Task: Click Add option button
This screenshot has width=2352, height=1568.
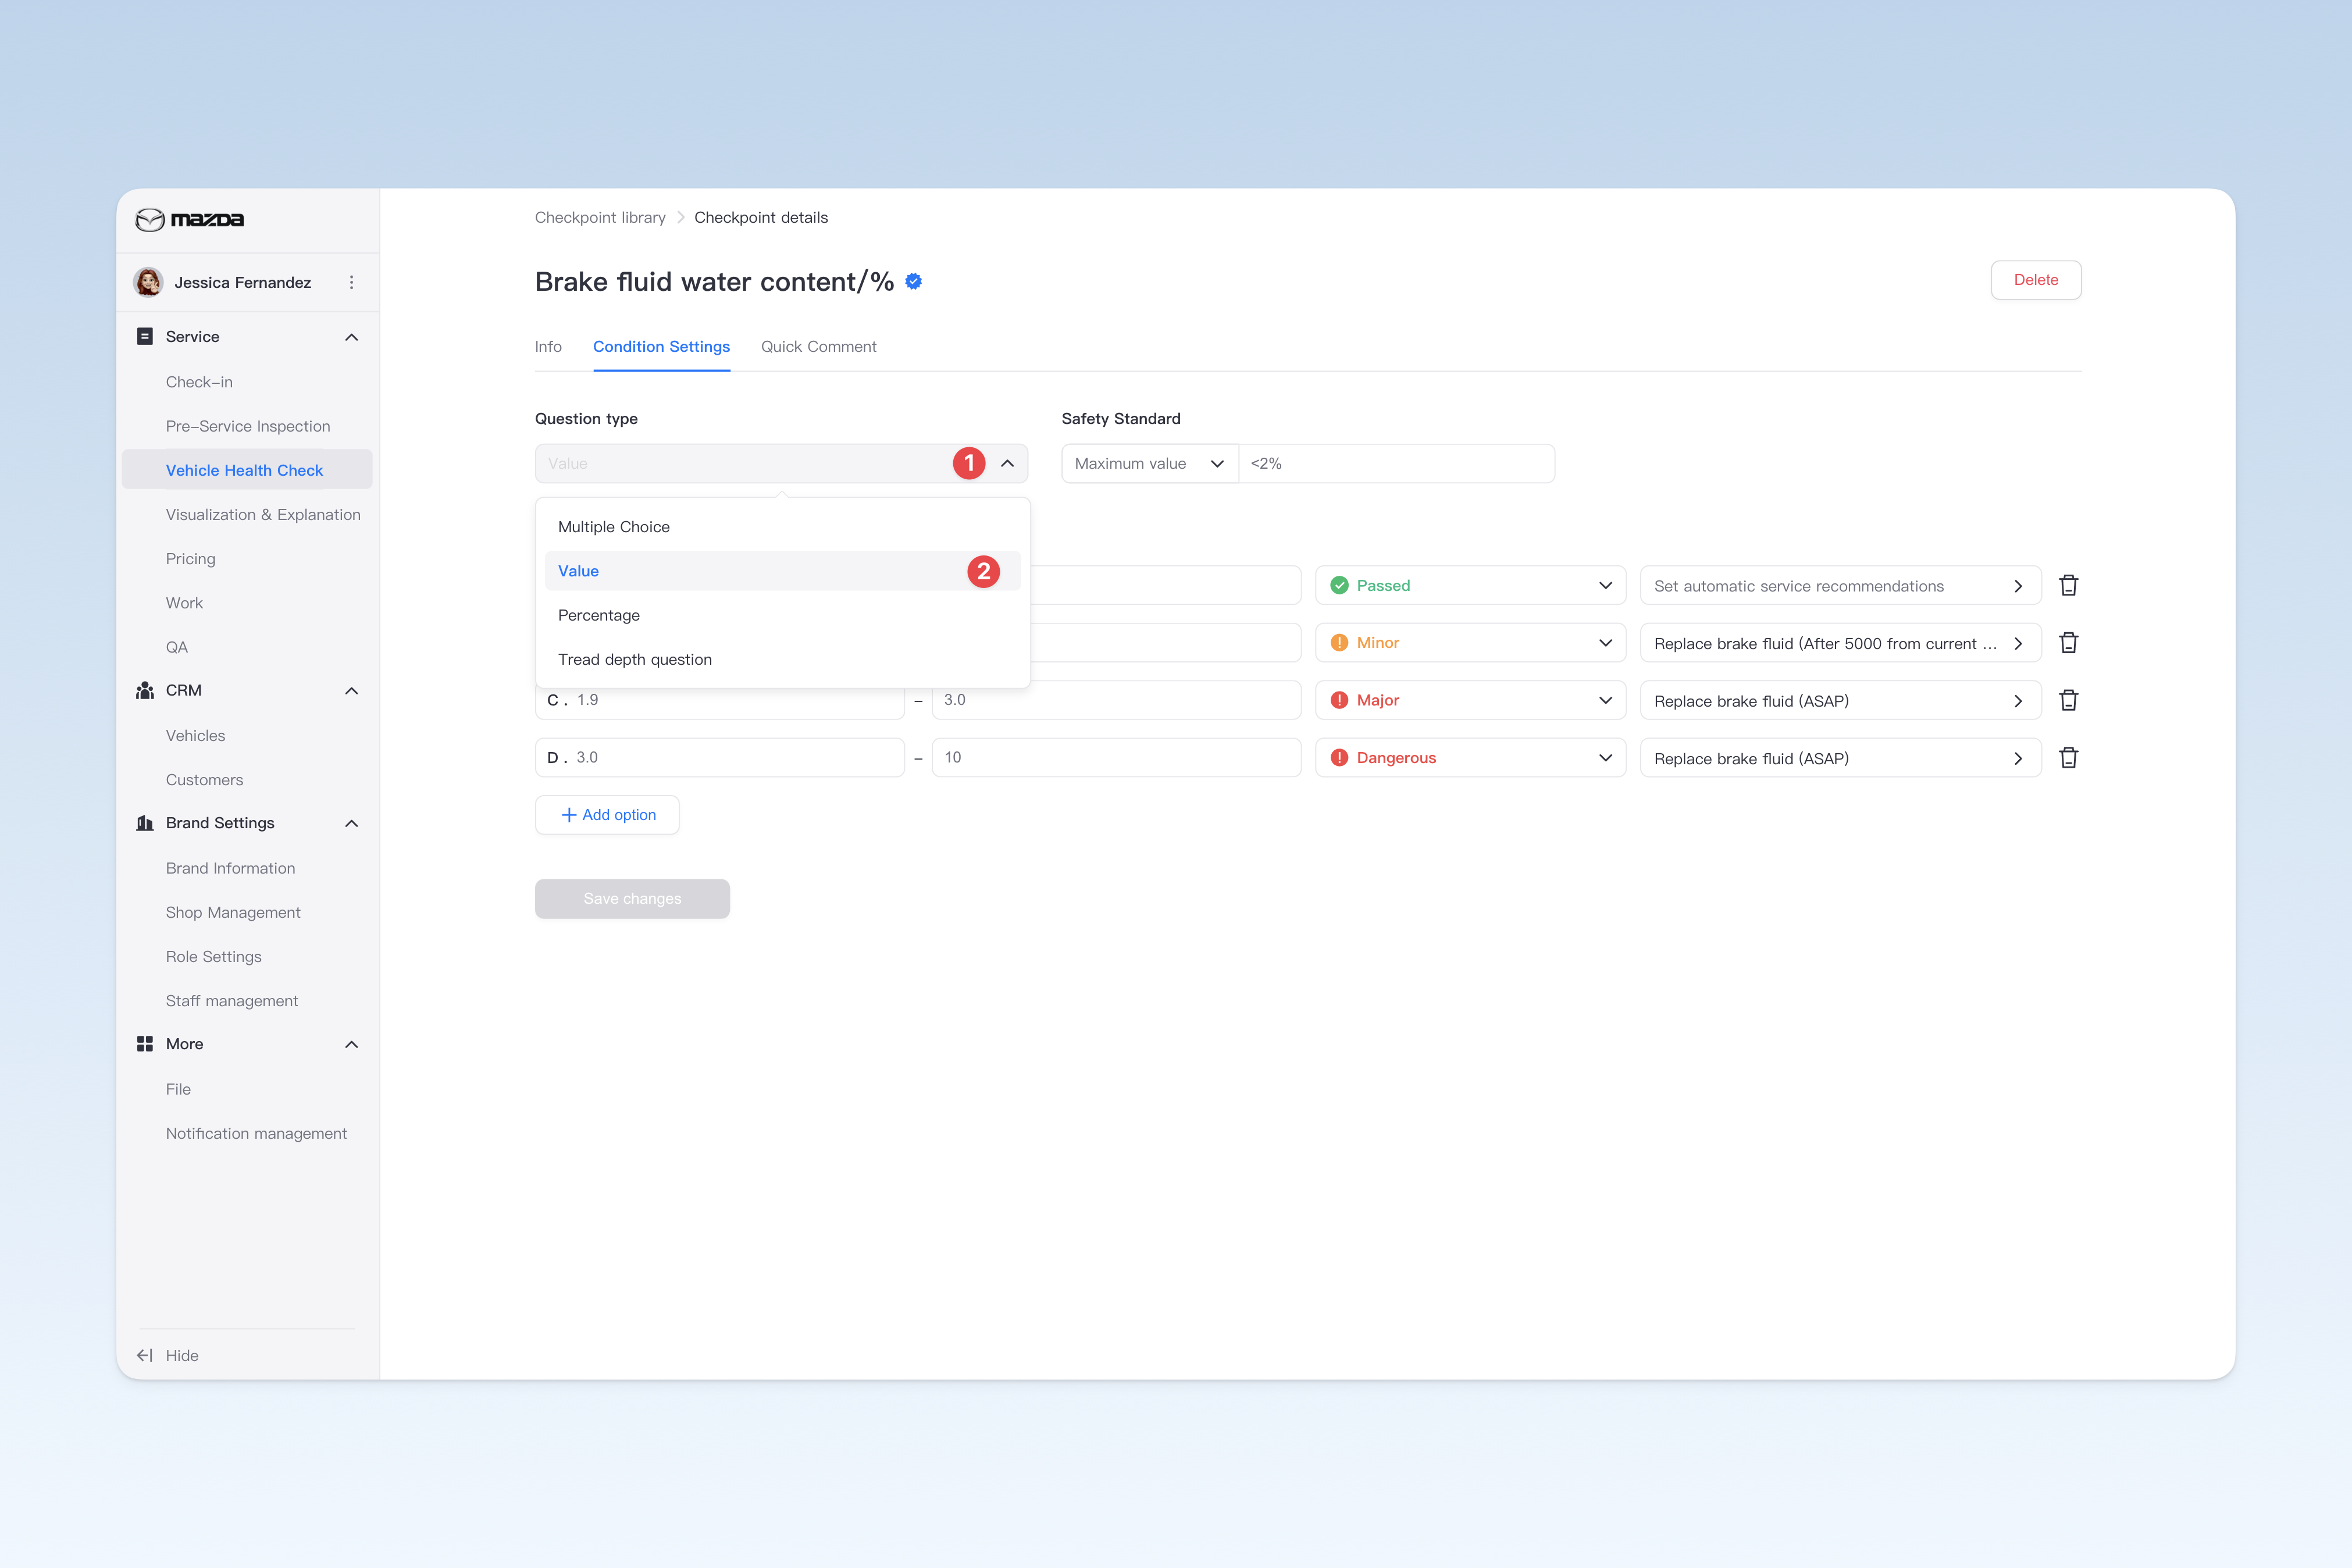Action: click(607, 815)
